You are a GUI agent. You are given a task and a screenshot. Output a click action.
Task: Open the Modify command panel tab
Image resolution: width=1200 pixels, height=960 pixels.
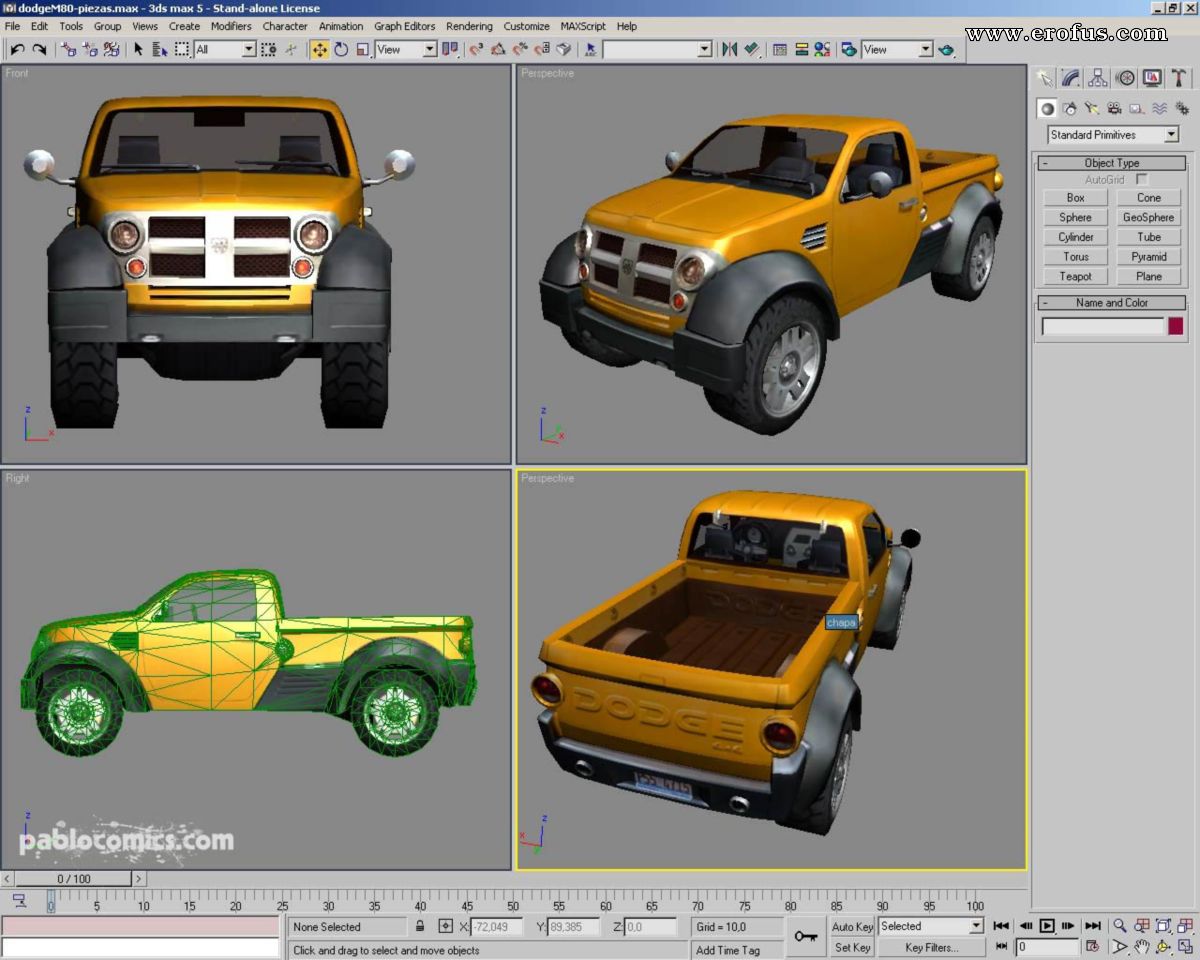coord(1071,78)
